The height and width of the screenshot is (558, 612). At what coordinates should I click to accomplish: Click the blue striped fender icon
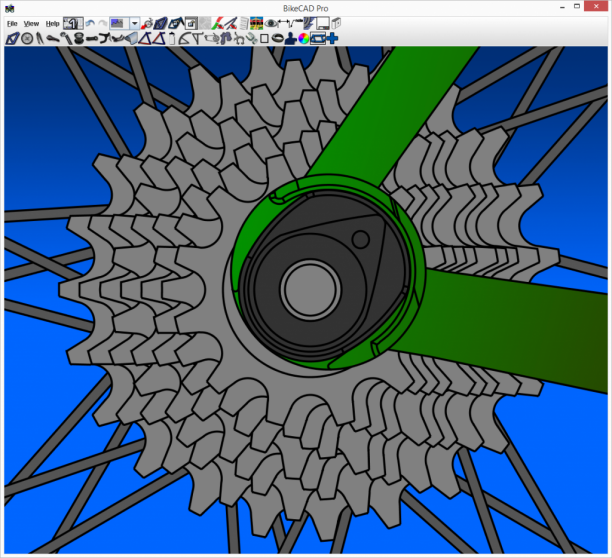[309, 23]
